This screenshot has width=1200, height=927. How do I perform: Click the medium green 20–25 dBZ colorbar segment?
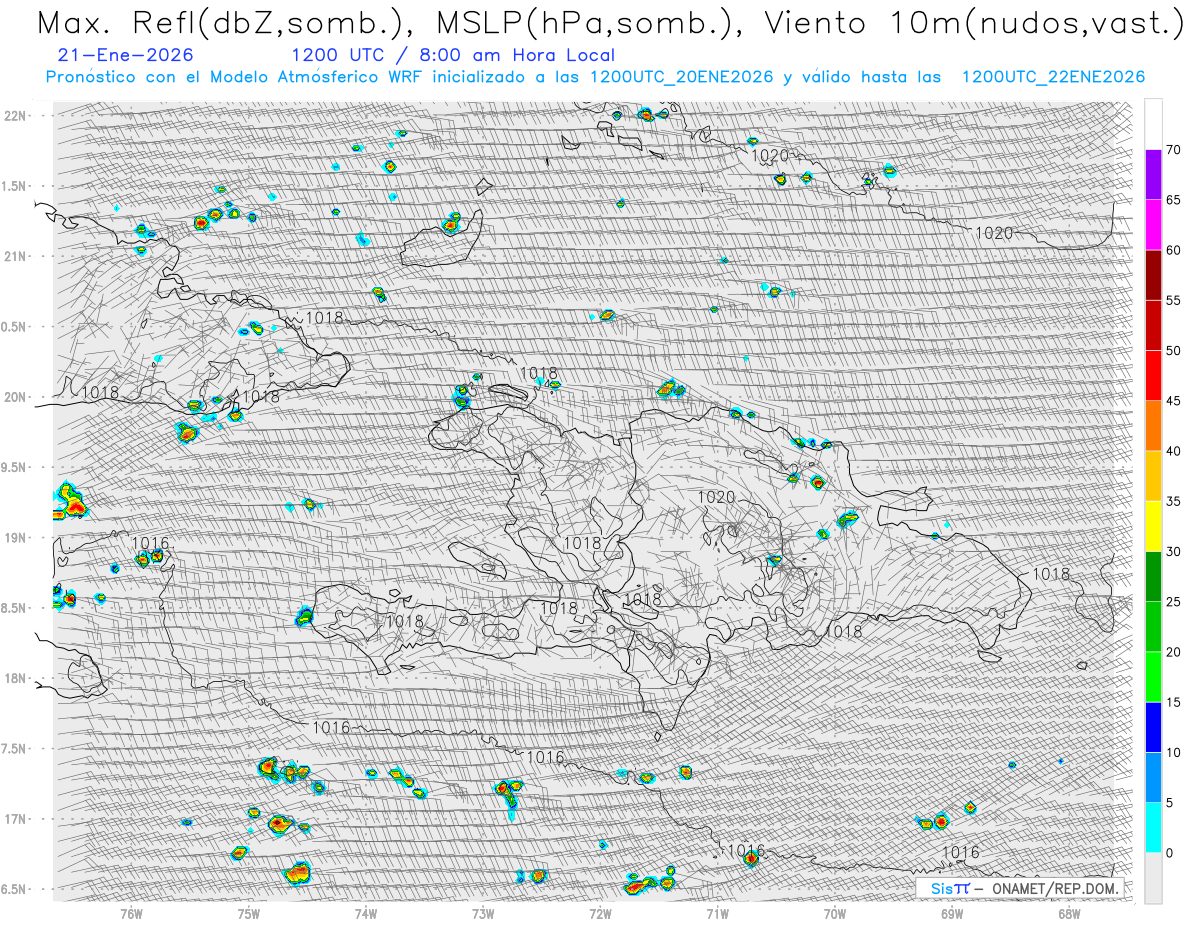click(x=1153, y=627)
